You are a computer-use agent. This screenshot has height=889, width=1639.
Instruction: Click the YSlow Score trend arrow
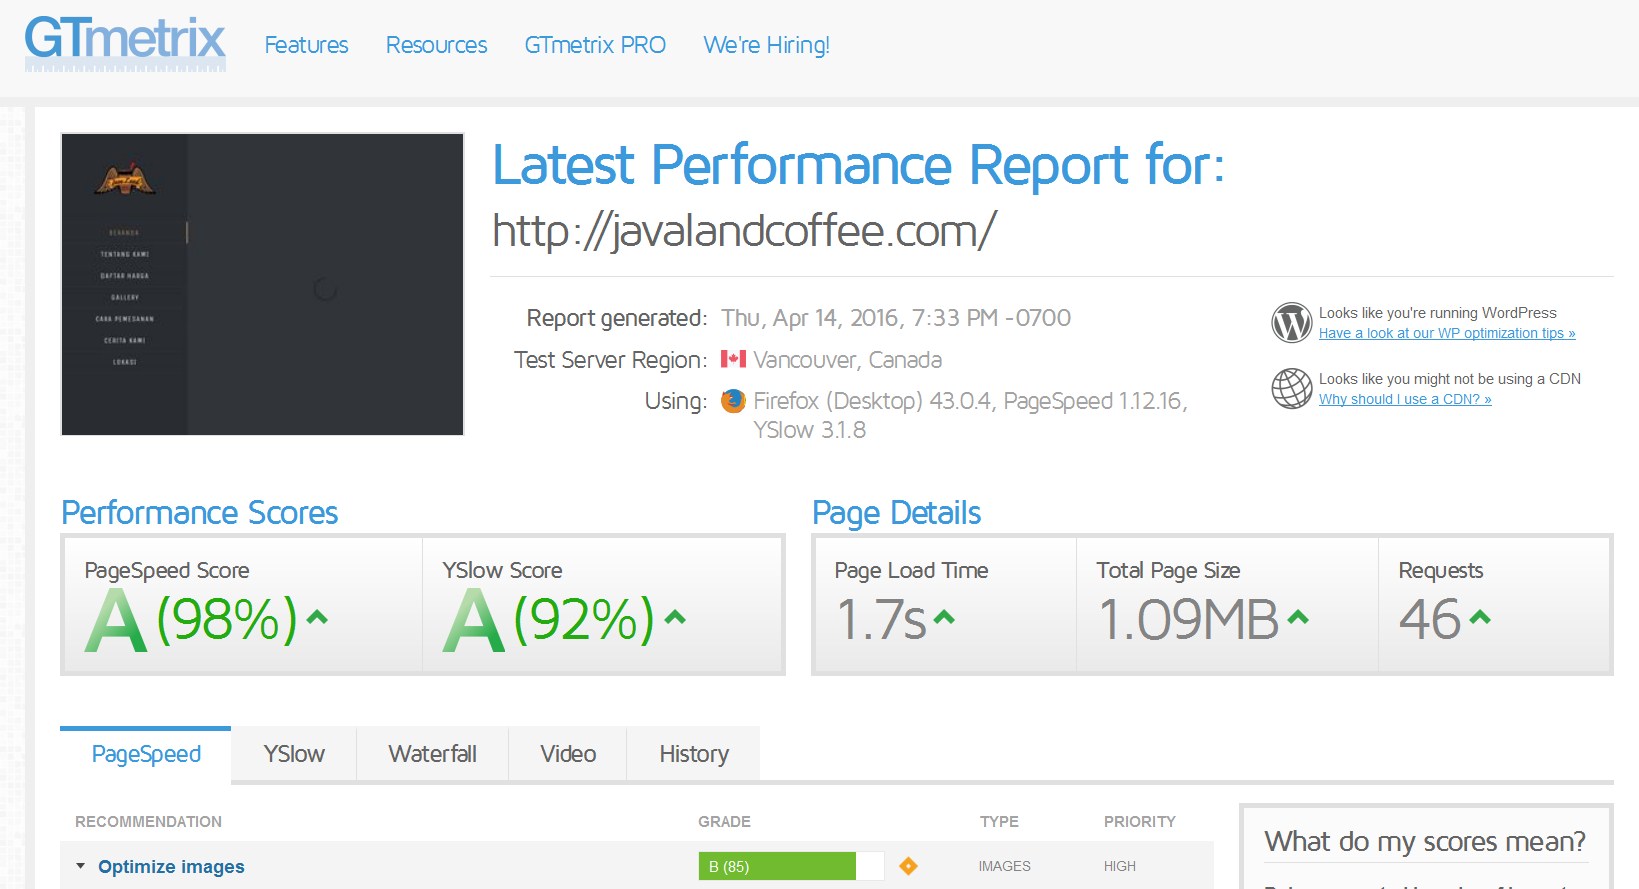(675, 617)
